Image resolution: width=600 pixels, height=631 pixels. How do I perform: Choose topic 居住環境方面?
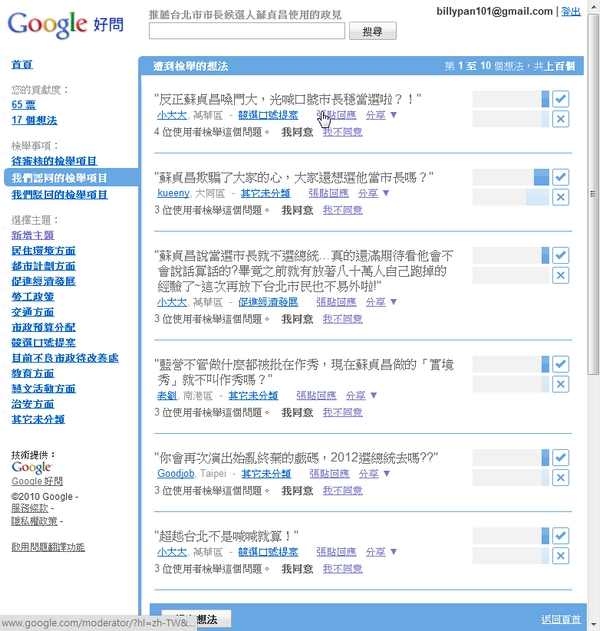pyautogui.click(x=43, y=251)
